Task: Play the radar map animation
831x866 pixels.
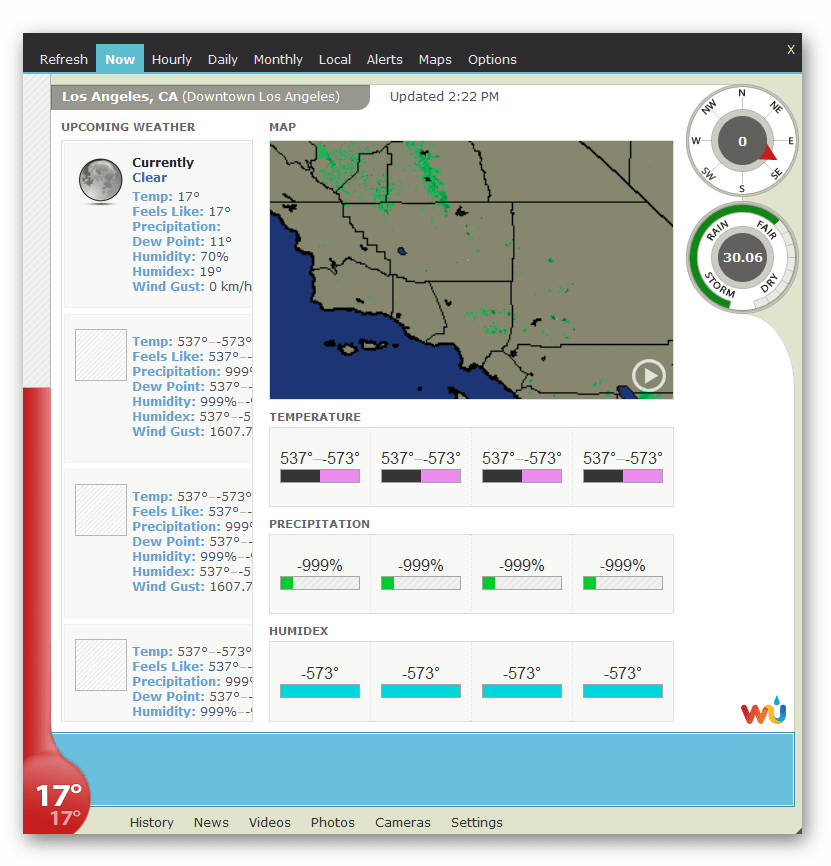Action: pos(648,376)
